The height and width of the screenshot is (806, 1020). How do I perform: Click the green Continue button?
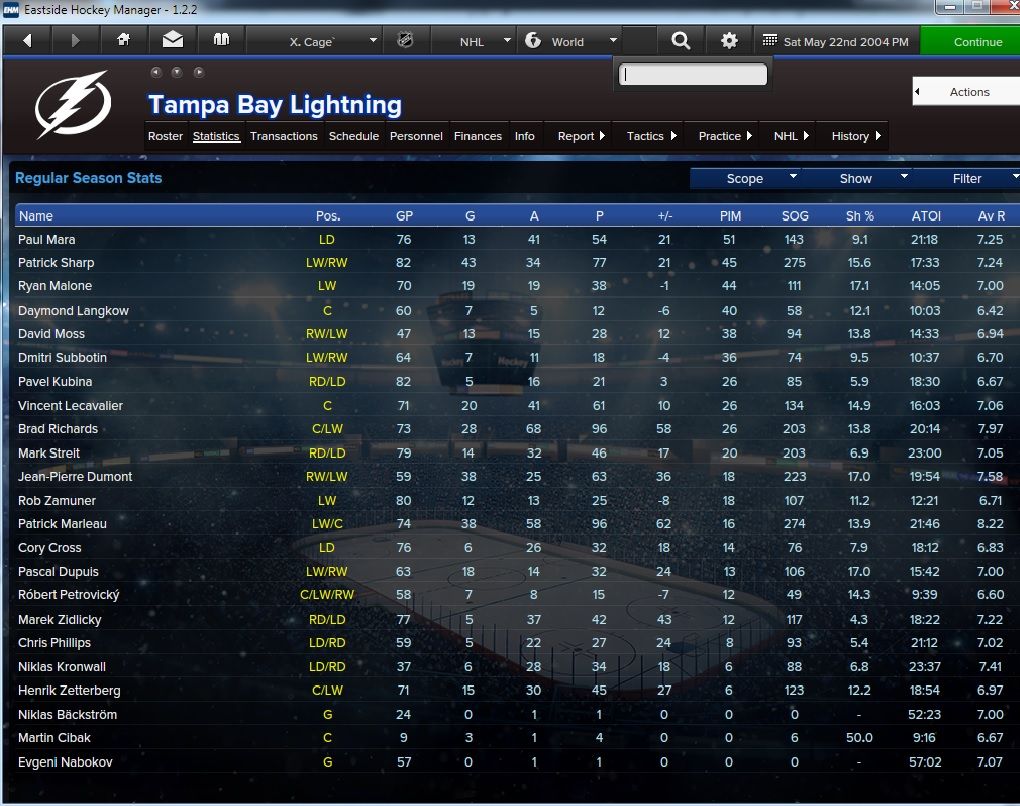click(x=971, y=41)
